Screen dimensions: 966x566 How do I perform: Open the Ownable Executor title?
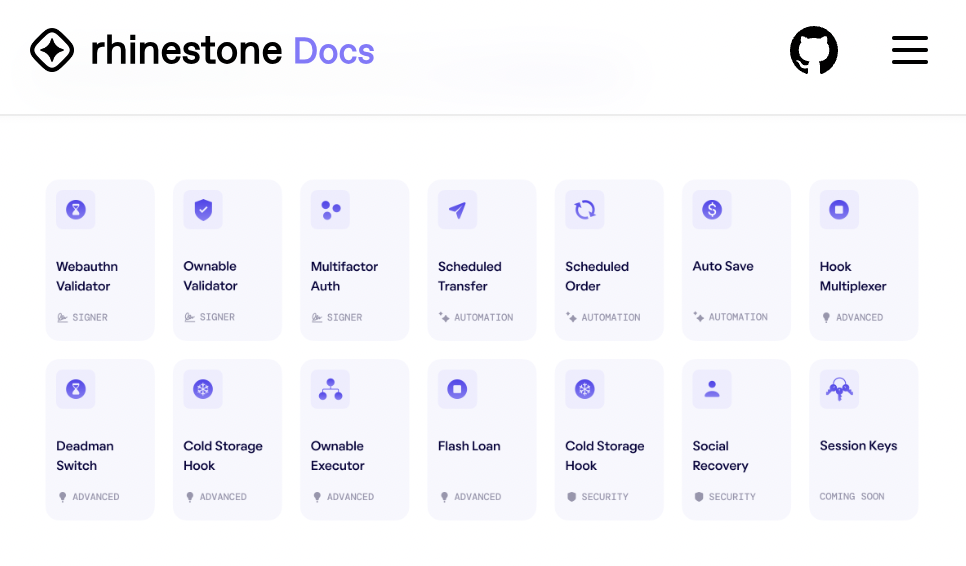[338, 456]
